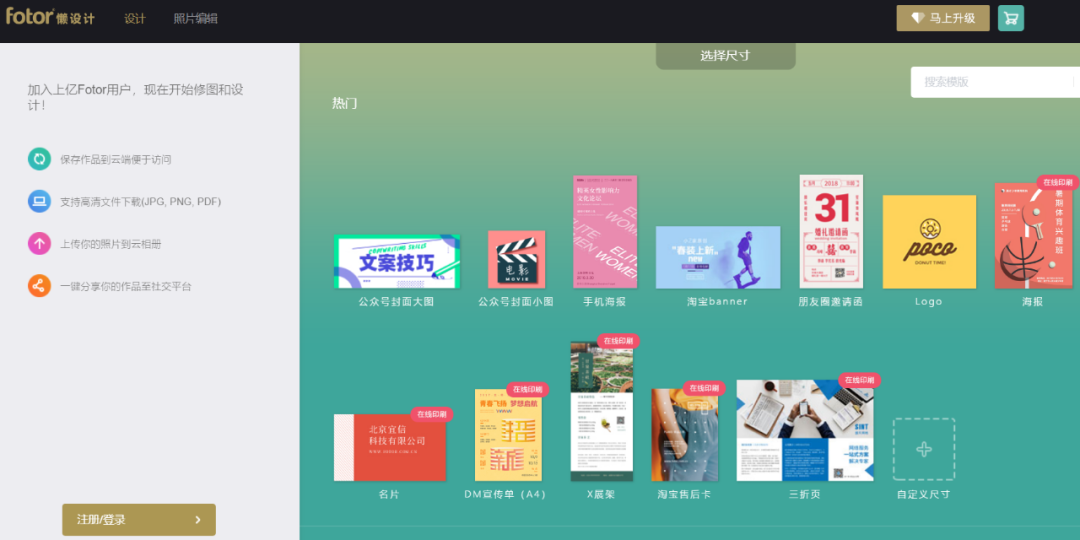Click the 朋友圈邀请函 label
The height and width of the screenshot is (540, 1080).
click(831, 302)
